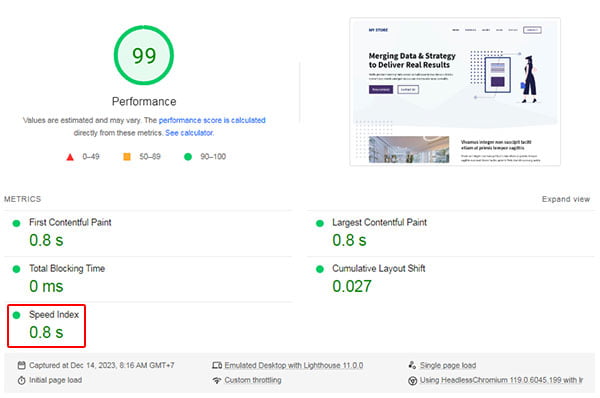Click the 'Custom throttling' text
This screenshot has height=398, width=600.
(x=253, y=380)
